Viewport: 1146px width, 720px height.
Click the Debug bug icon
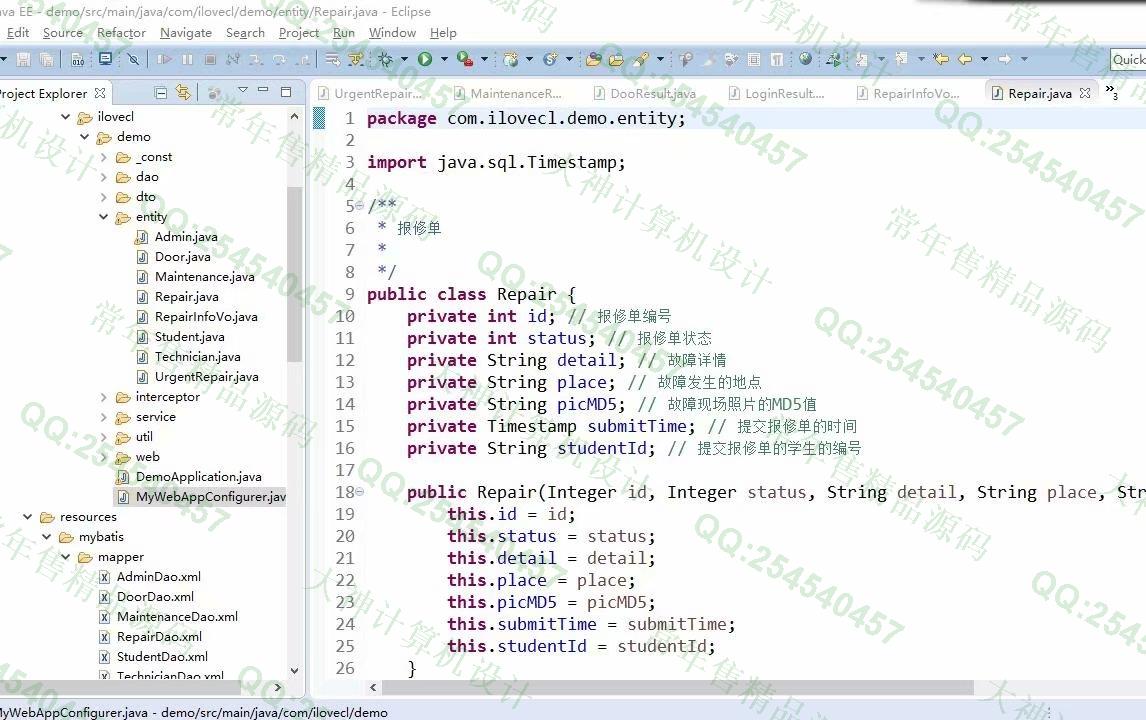coord(385,59)
